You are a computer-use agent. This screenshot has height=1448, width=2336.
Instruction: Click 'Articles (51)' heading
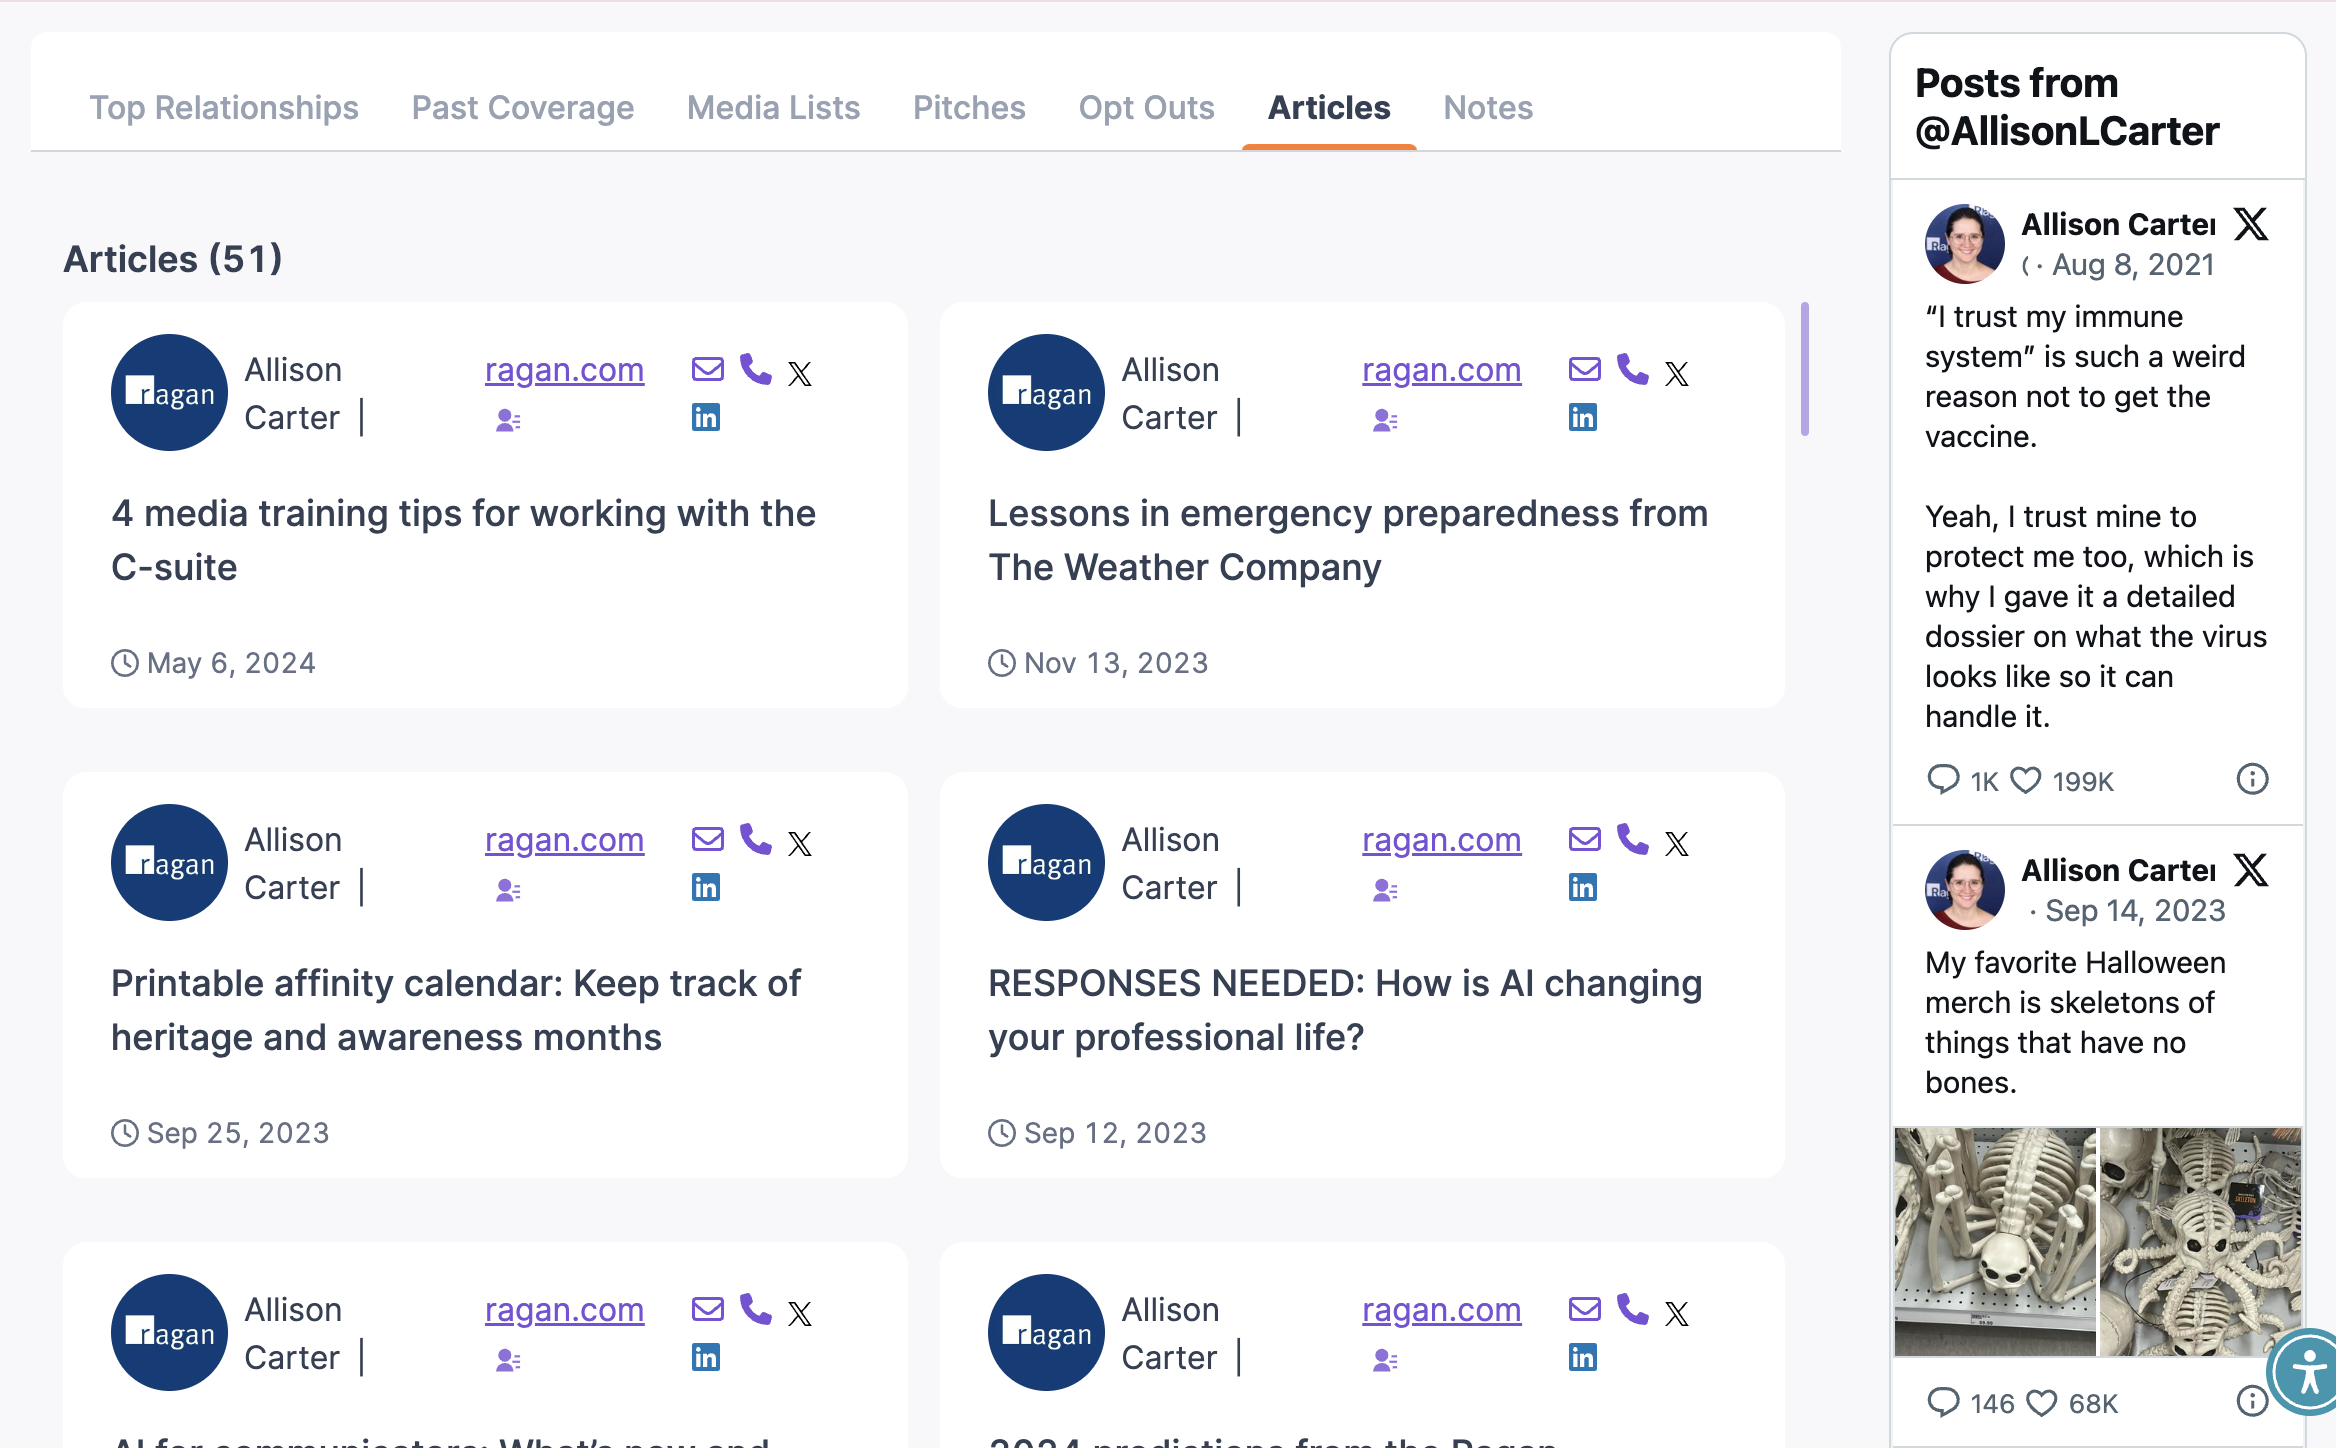173,259
